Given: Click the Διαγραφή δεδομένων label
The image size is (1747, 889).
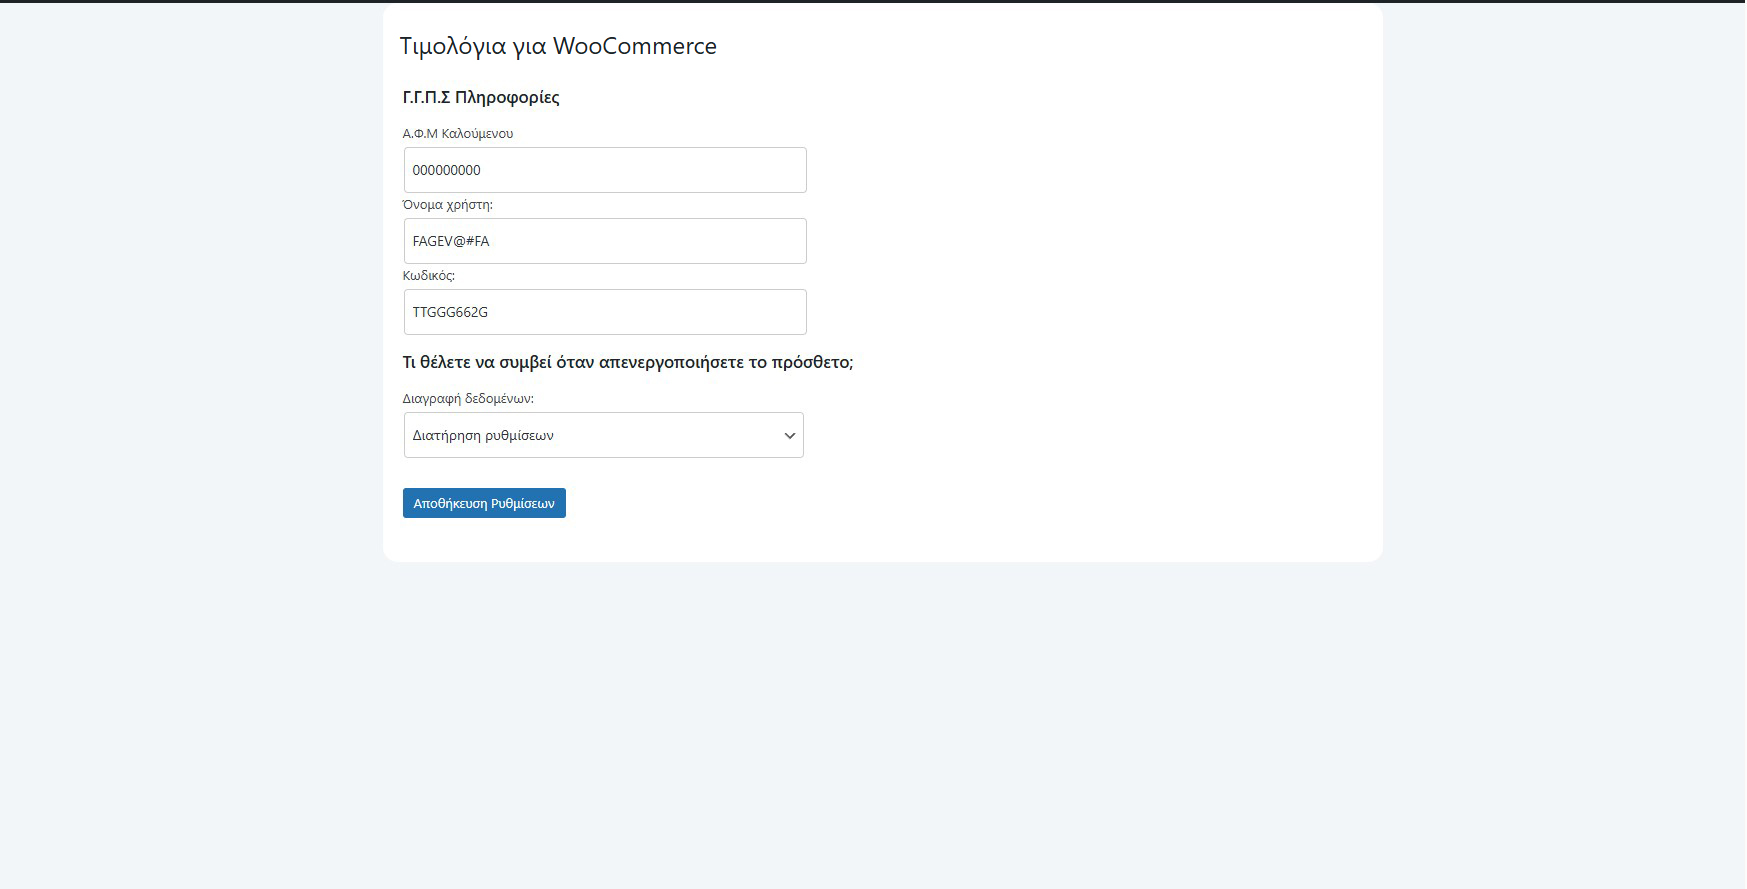Looking at the screenshot, I should click(467, 398).
